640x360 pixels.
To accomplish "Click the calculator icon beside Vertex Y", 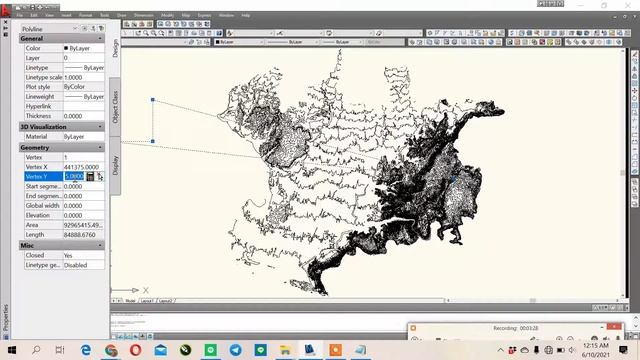I will 90,176.
